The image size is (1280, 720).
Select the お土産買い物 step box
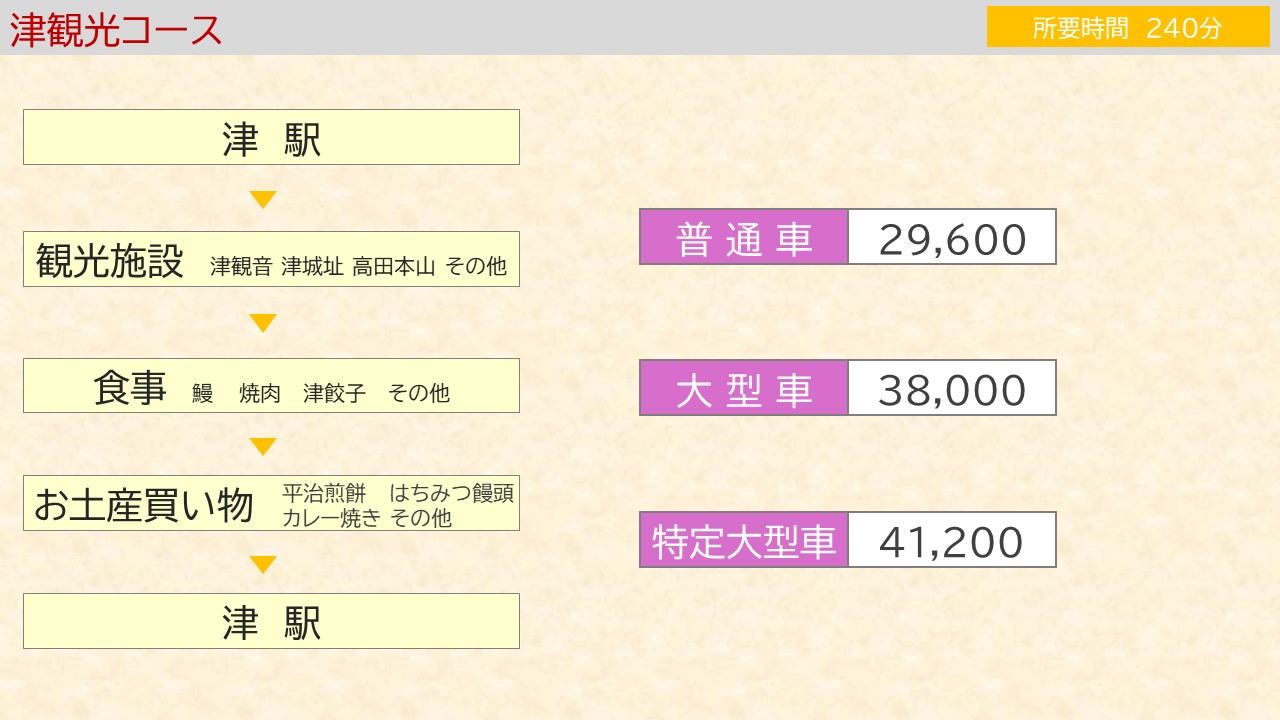click(x=271, y=503)
